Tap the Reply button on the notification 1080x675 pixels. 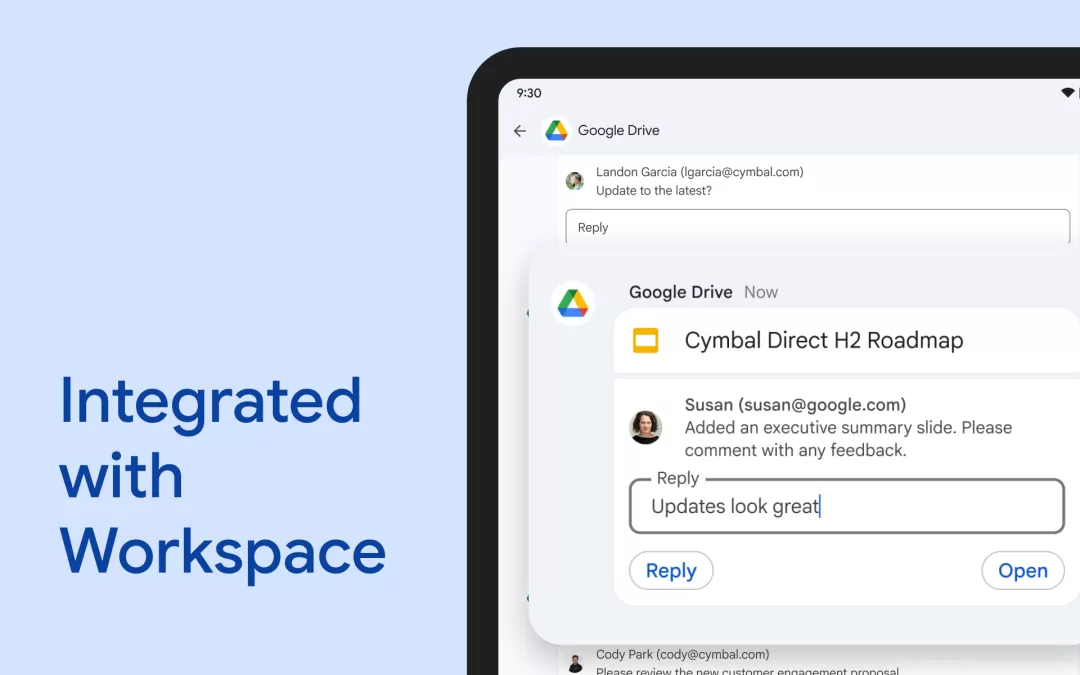[671, 570]
